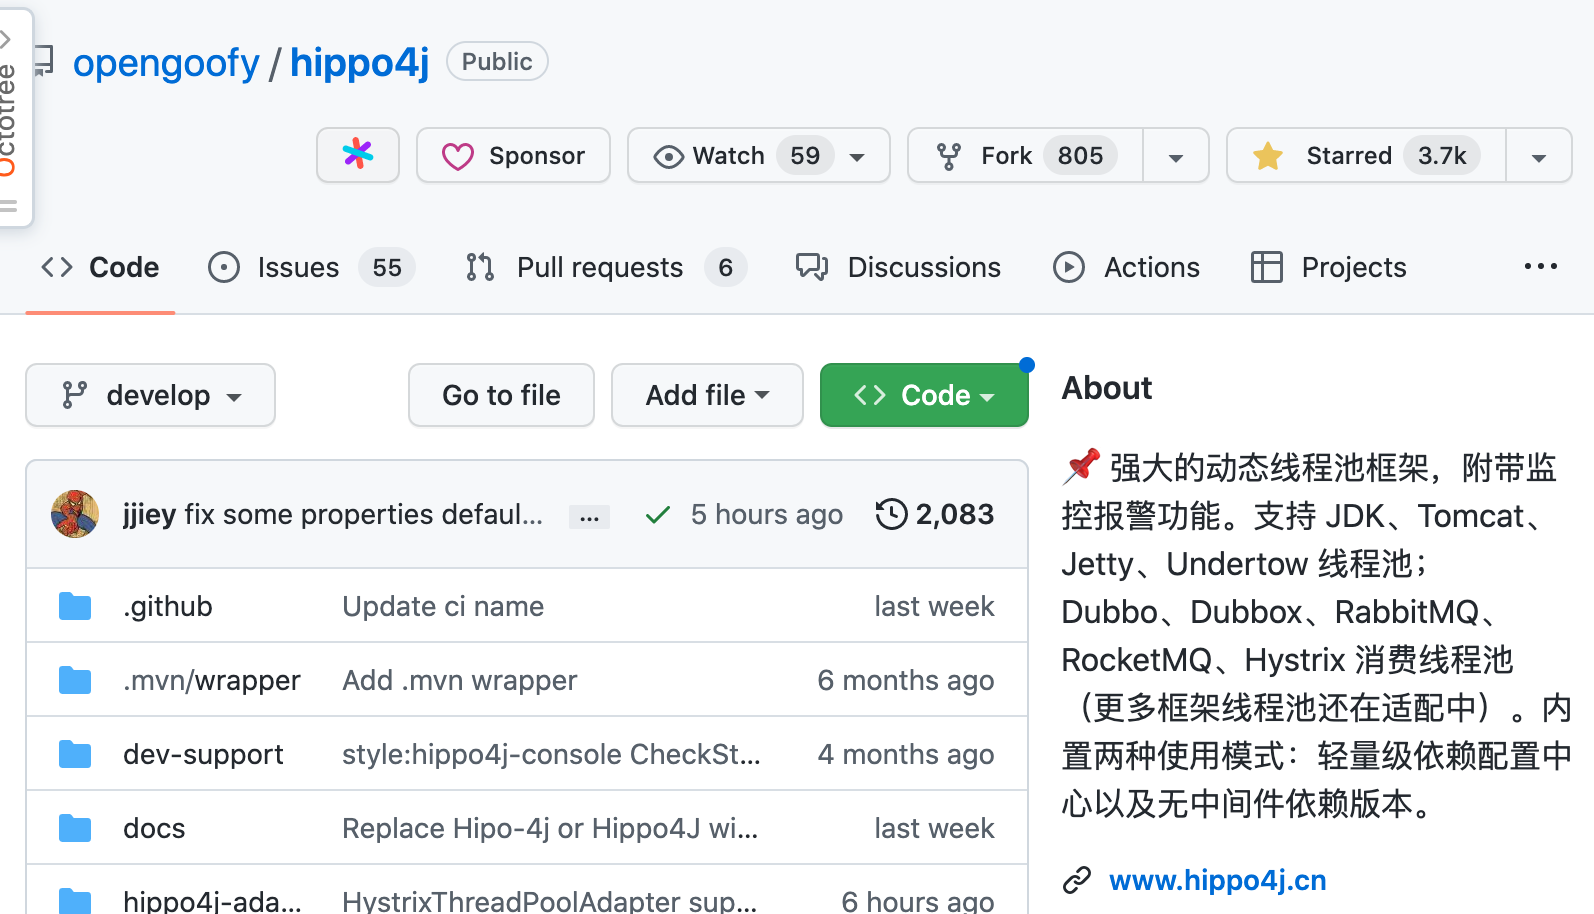Image resolution: width=1594 pixels, height=914 pixels.
Task: Go to the Discussions tab
Action: coord(898,267)
